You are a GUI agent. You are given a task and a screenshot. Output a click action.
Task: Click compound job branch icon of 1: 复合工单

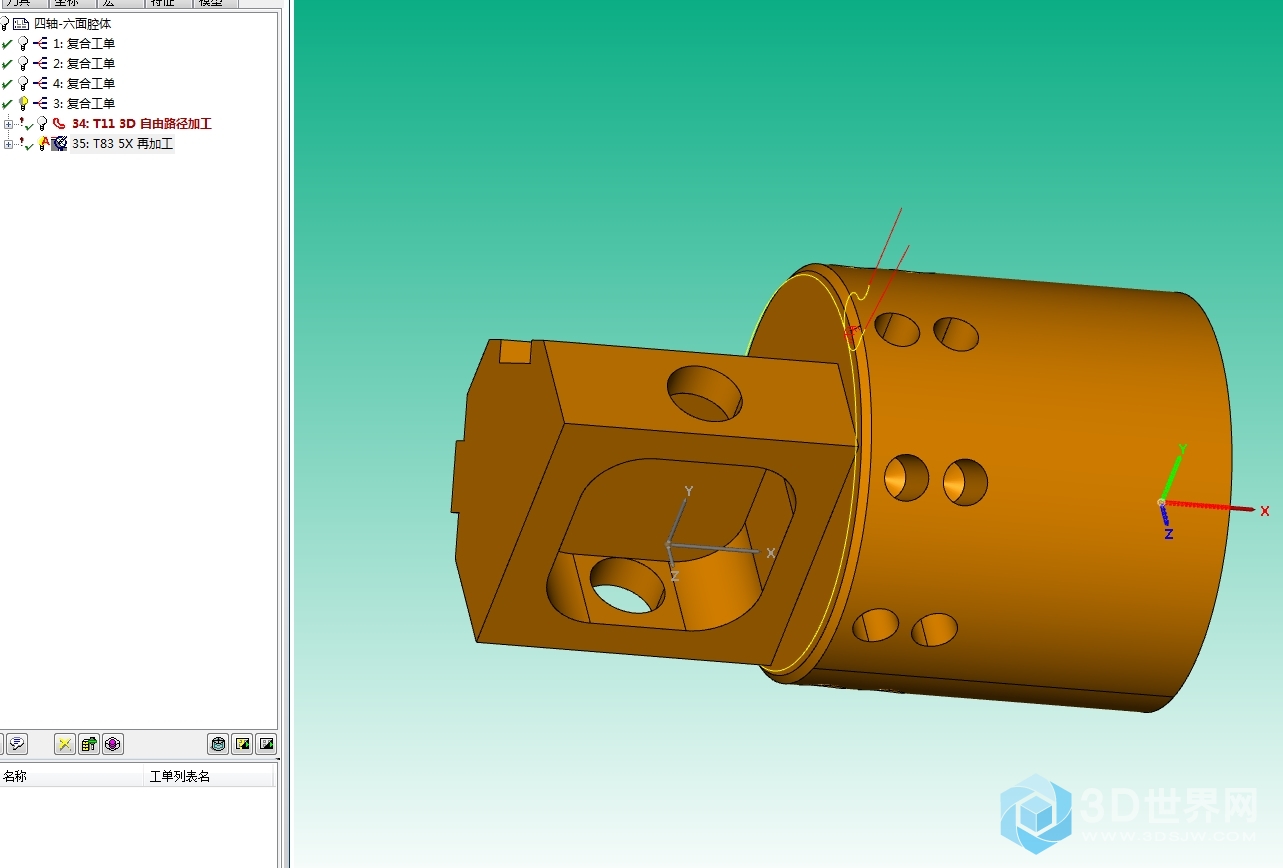coord(40,43)
